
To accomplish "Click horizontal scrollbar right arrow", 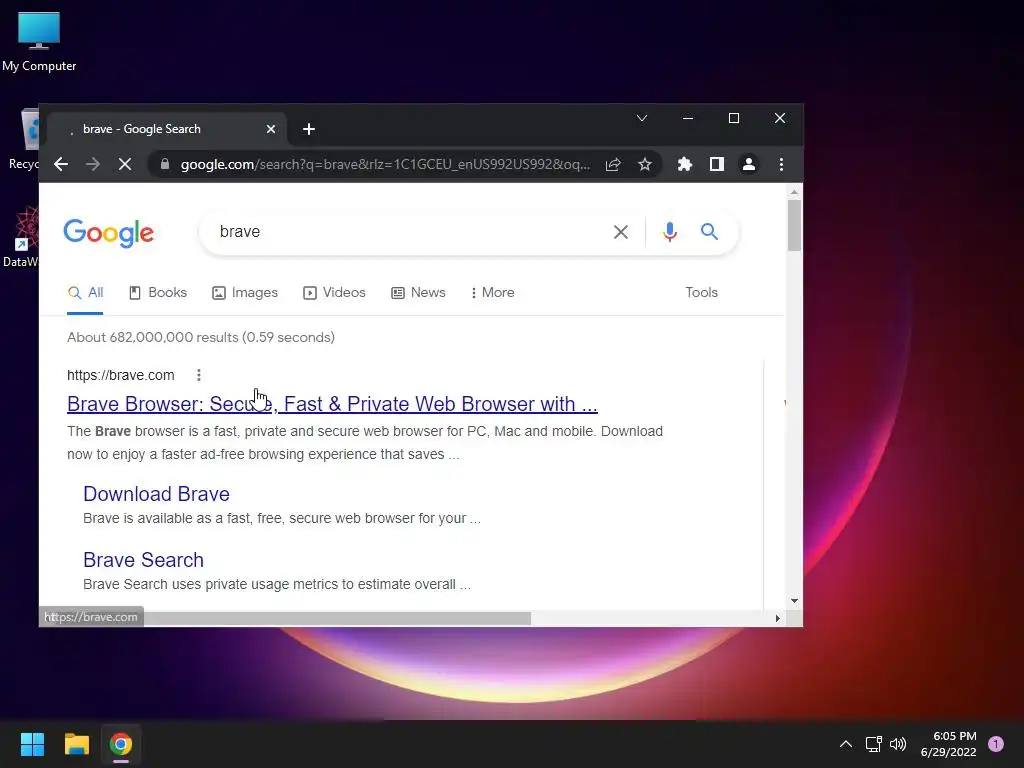I will click(x=777, y=618).
